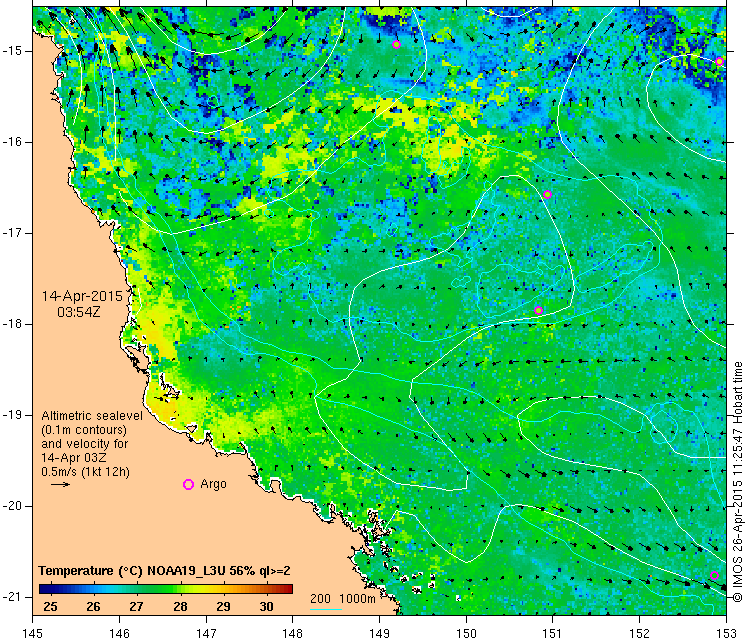
Task: Click the "Argo" legend label
Action: coord(213,484)
